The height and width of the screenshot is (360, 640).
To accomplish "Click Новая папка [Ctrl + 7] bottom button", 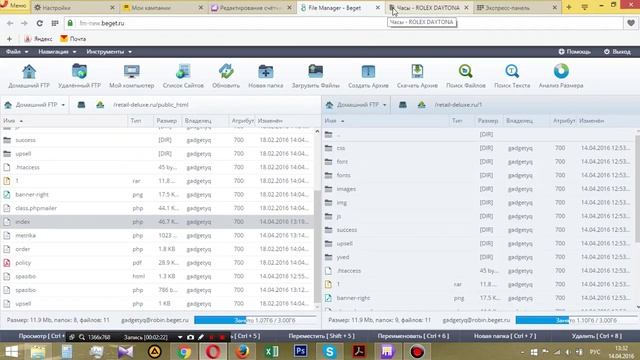I will click(505, 336).
